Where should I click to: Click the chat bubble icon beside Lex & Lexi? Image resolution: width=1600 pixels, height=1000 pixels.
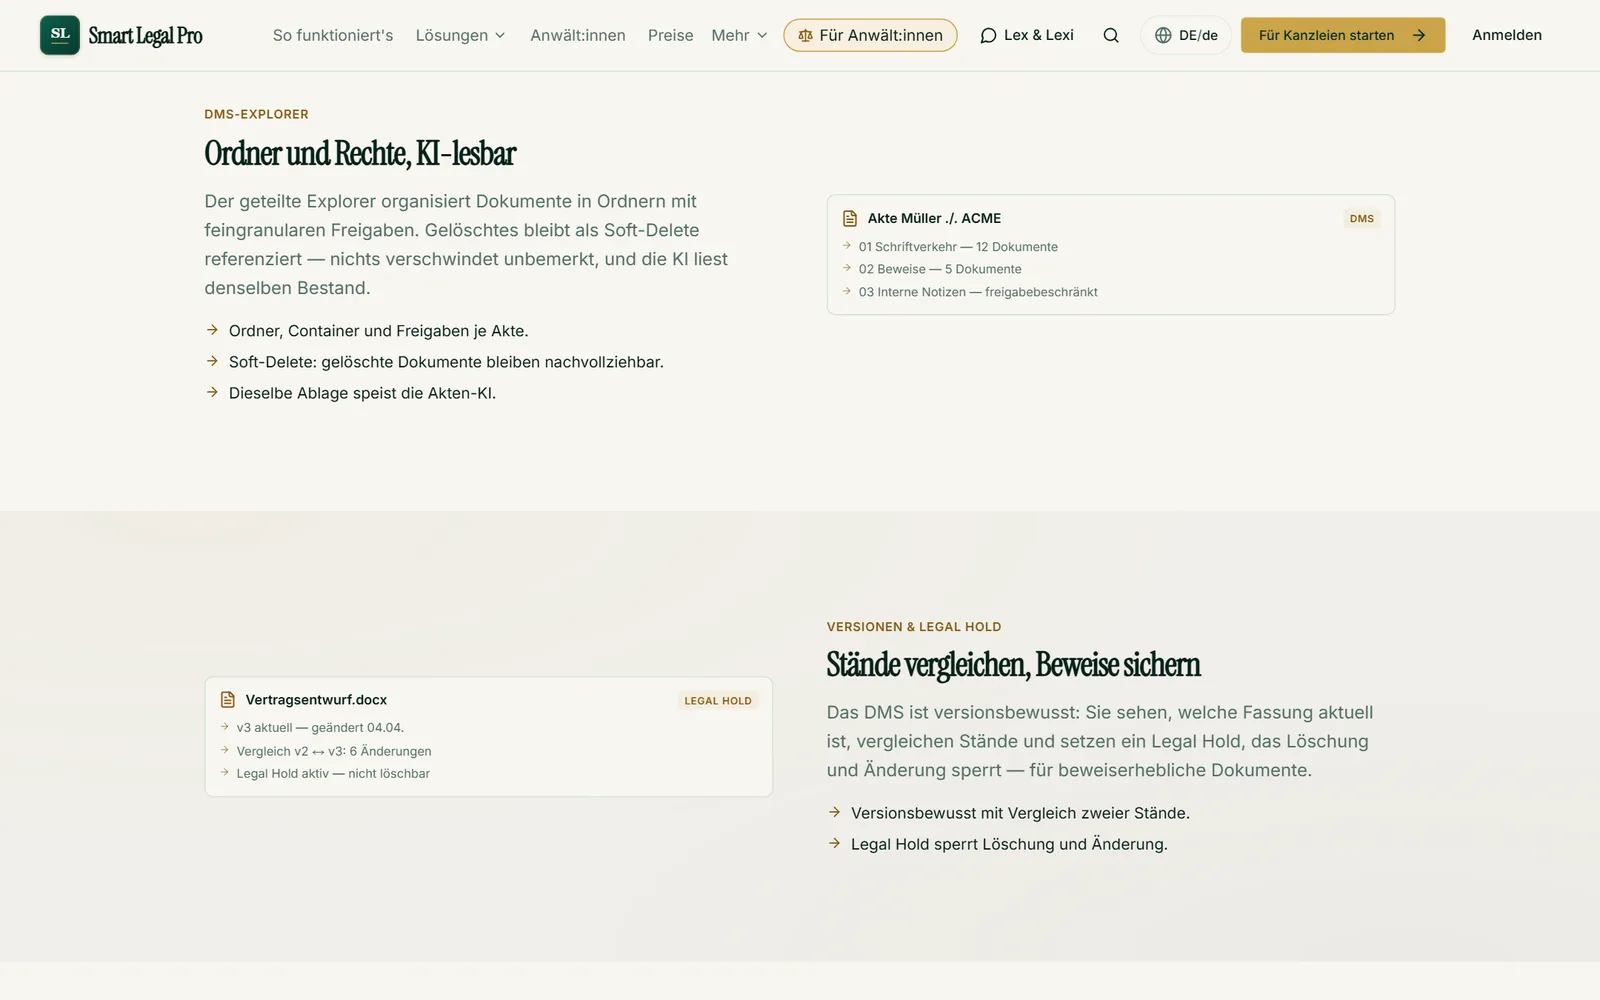tap(988, 35)
